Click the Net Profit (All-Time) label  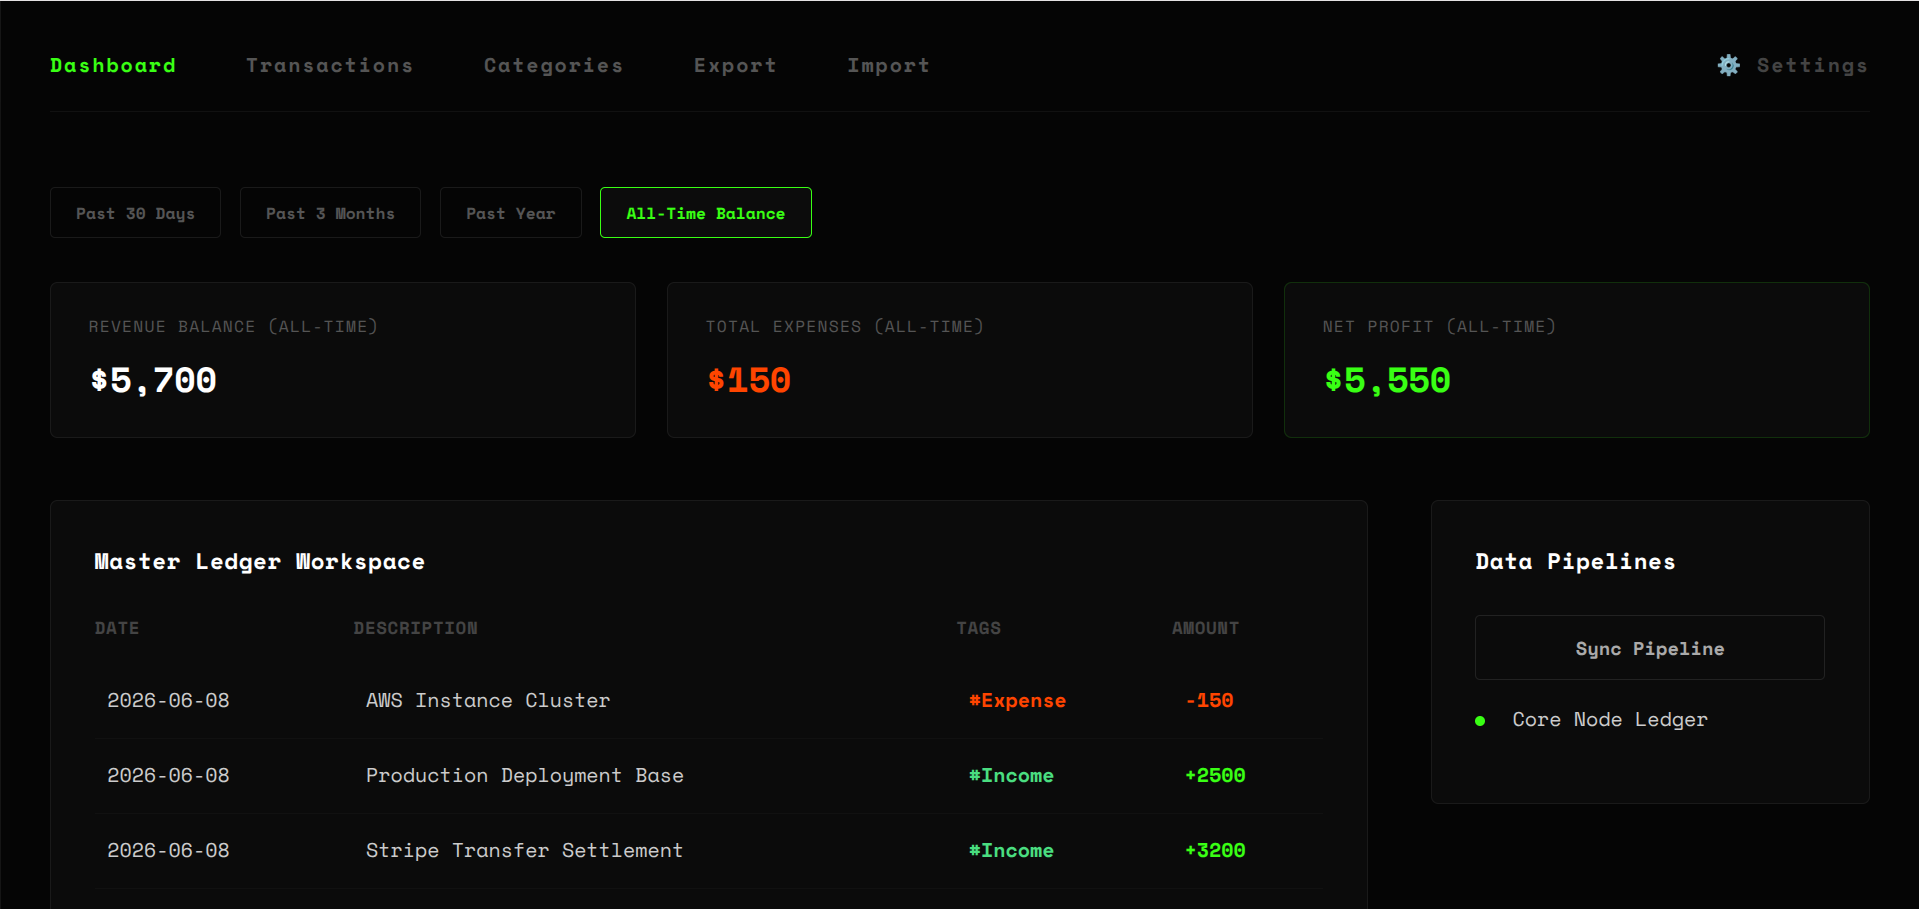coord(1439,327)
